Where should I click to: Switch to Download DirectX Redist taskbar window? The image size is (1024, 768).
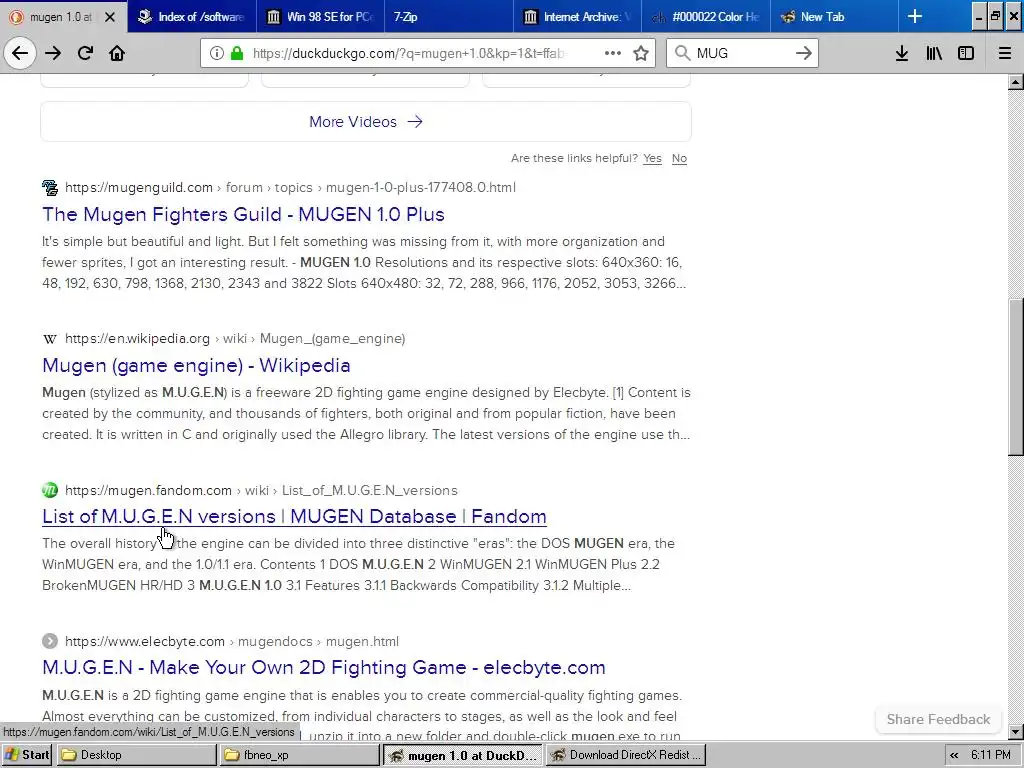coord(626,755)
